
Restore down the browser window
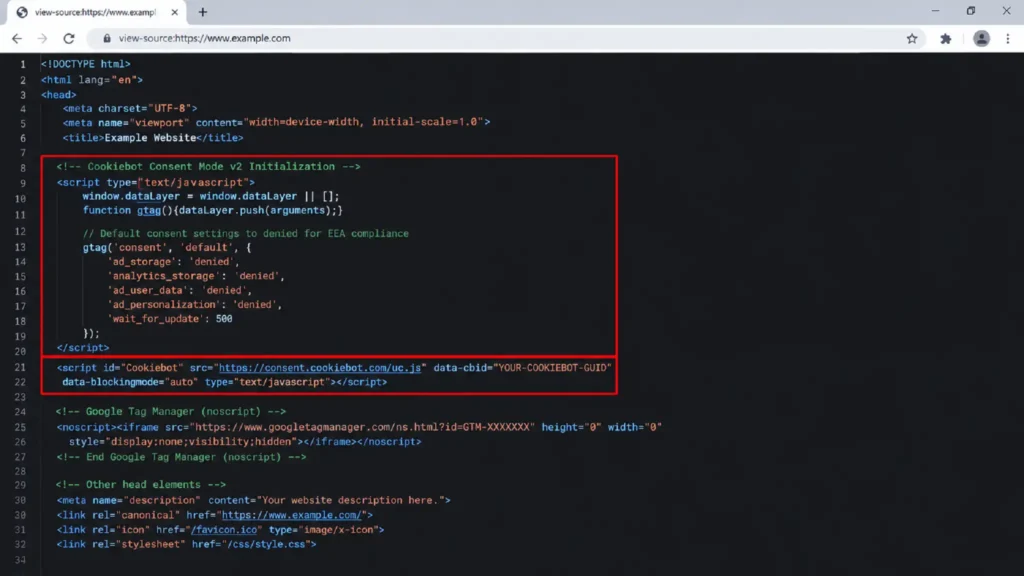[x=970, y=11]
